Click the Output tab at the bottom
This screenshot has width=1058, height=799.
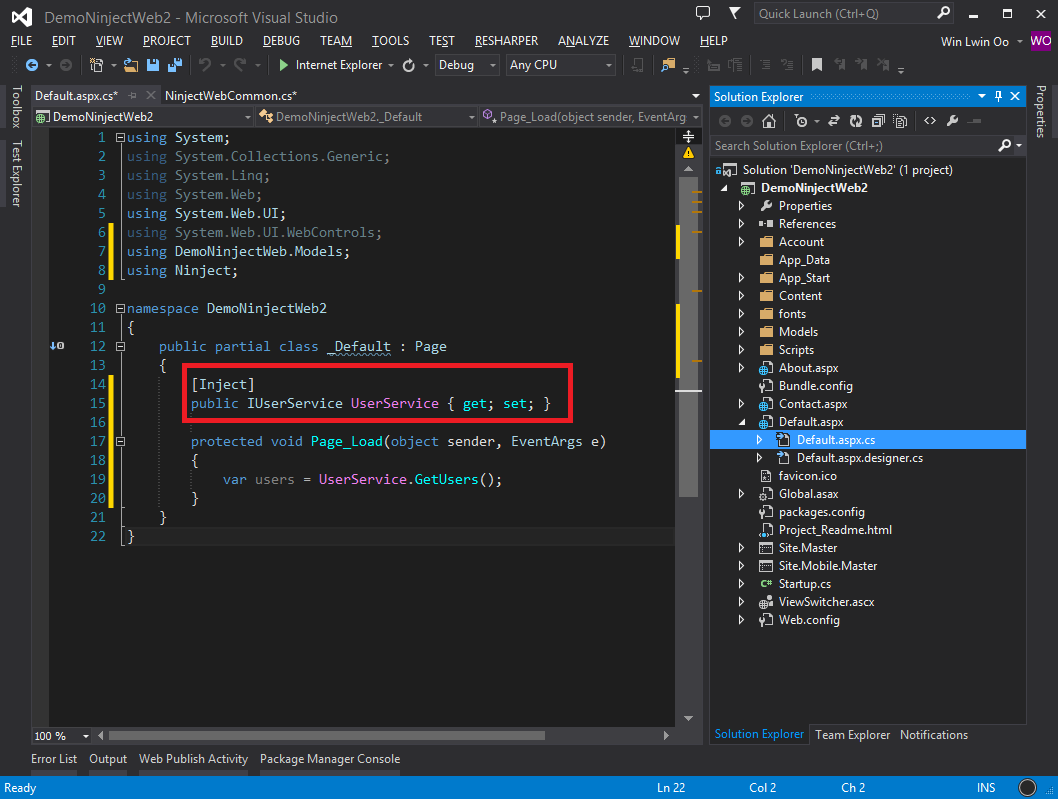coord(108,759)
